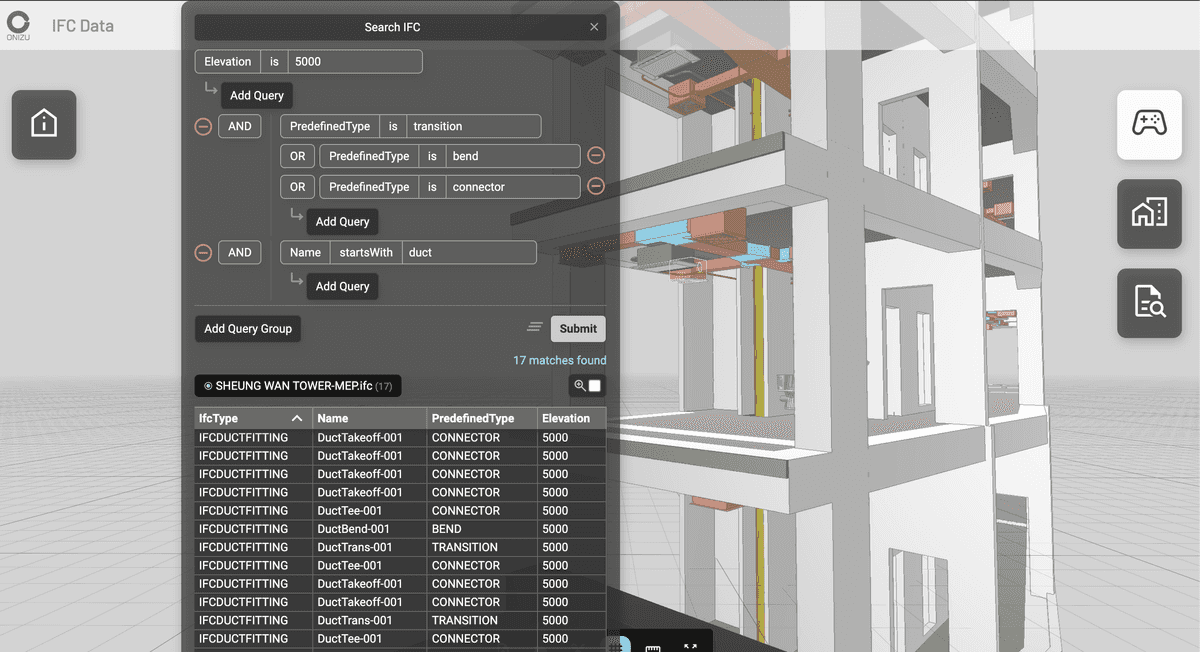
Task: Change the 'startsWith' operator on Name
Action: coord(366,253)
